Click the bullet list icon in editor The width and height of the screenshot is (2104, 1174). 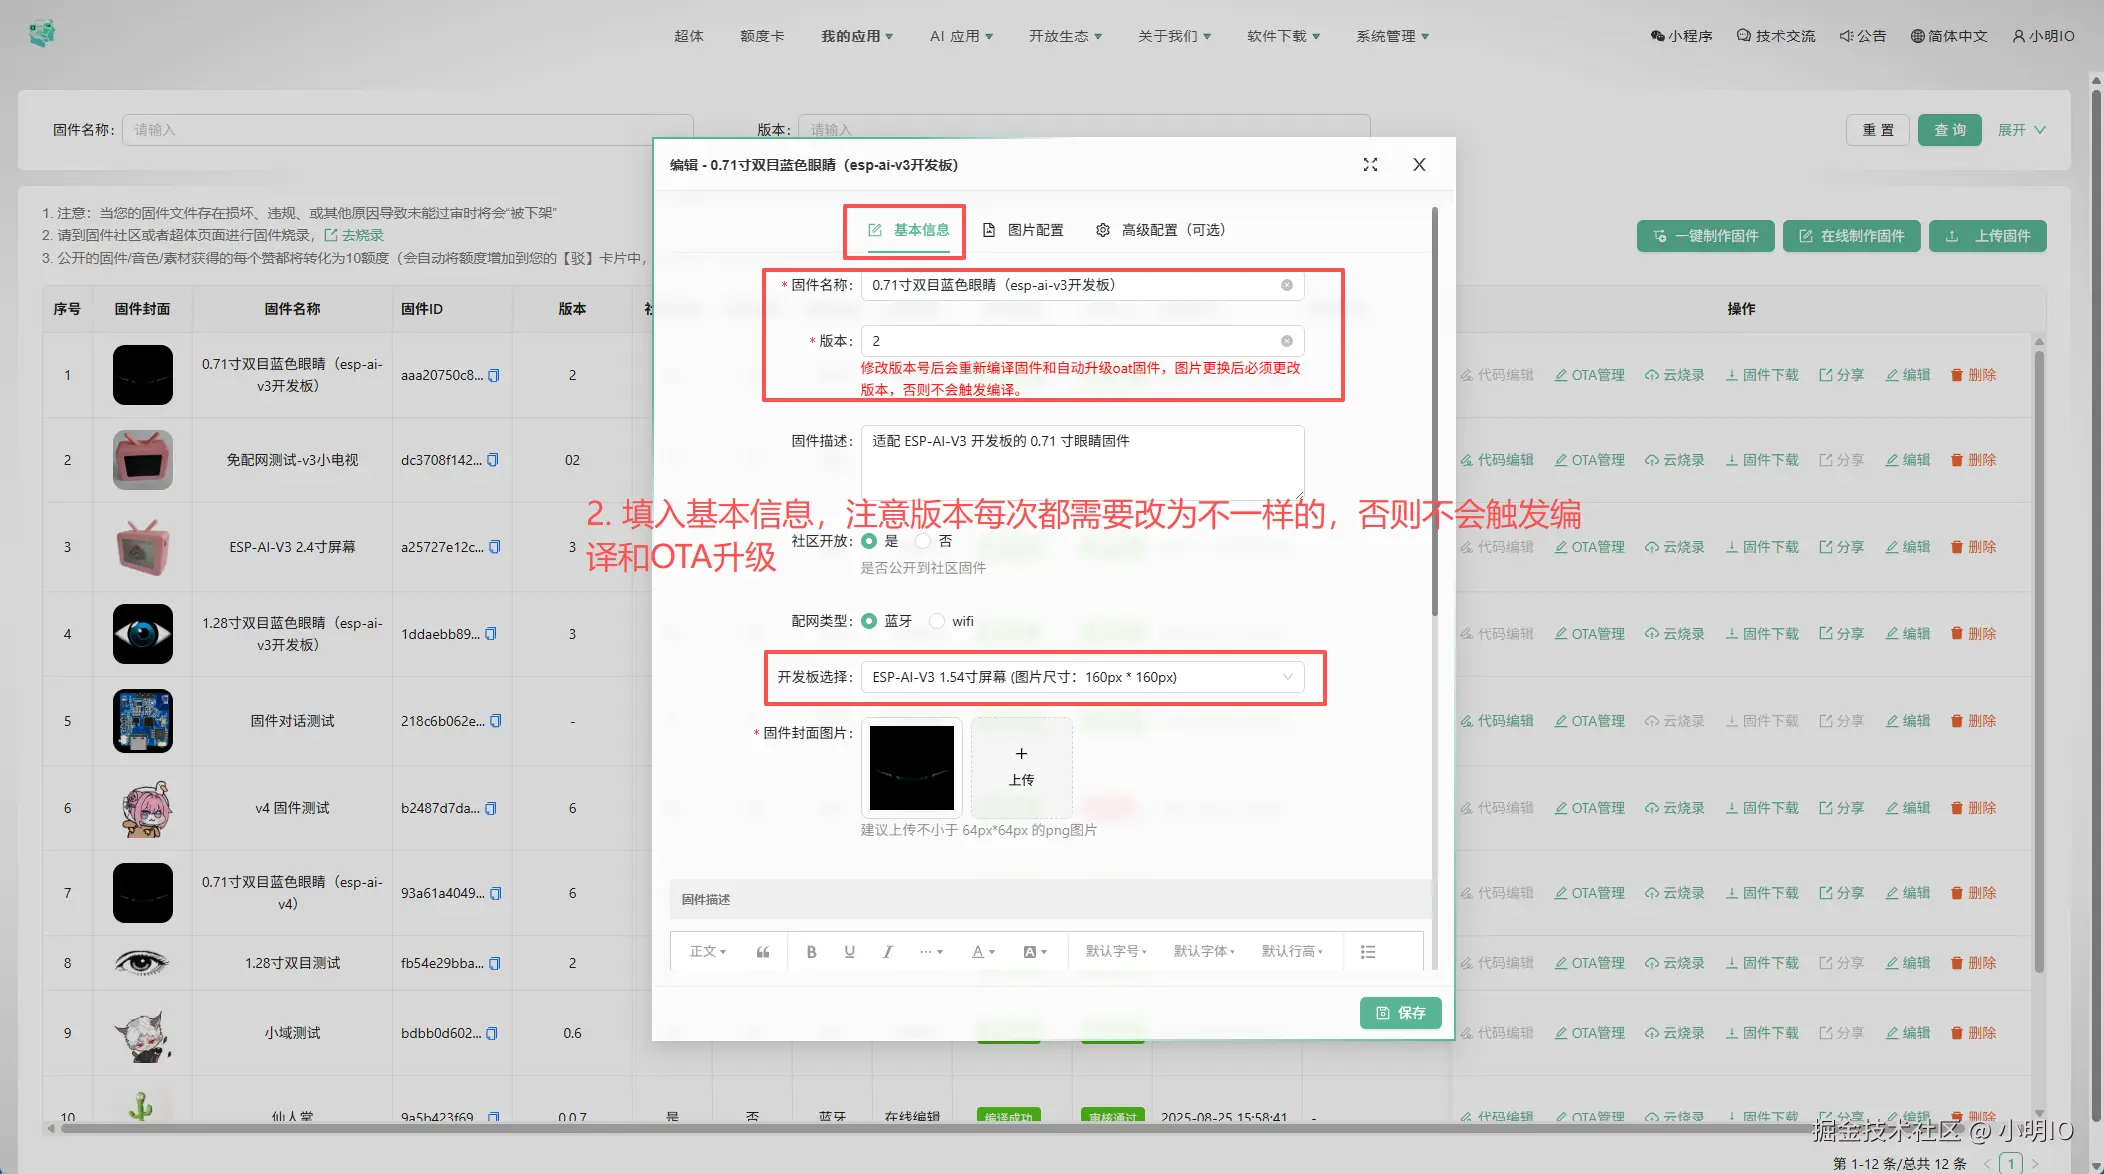[x=1368, y=952]
